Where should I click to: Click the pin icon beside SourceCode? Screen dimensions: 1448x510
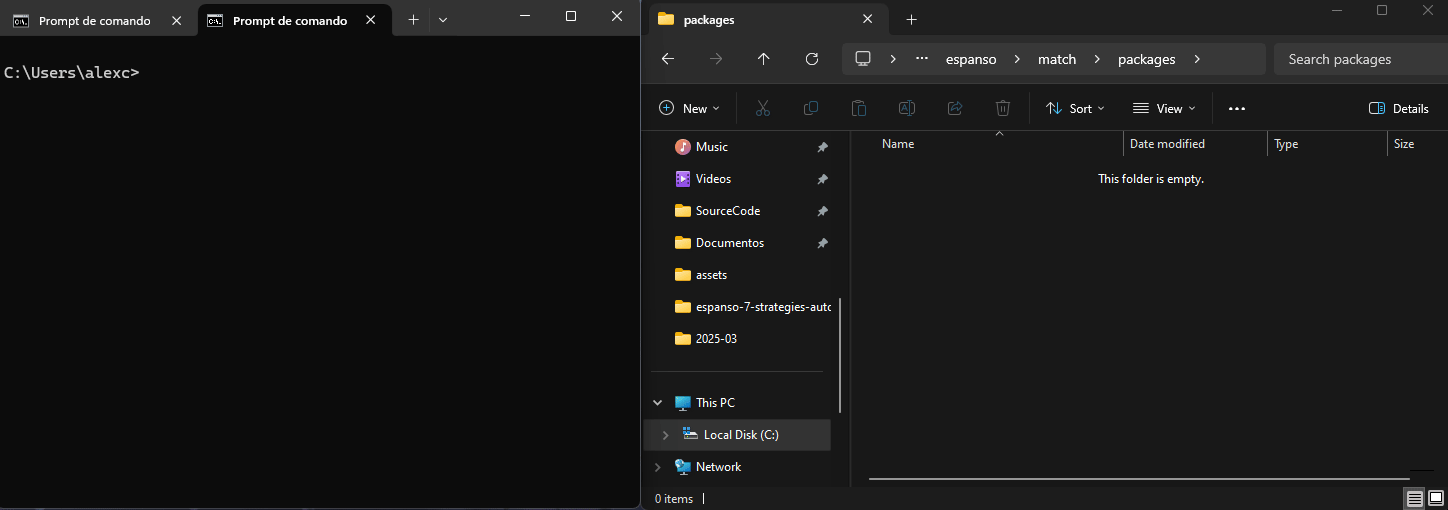coord(822,211)
